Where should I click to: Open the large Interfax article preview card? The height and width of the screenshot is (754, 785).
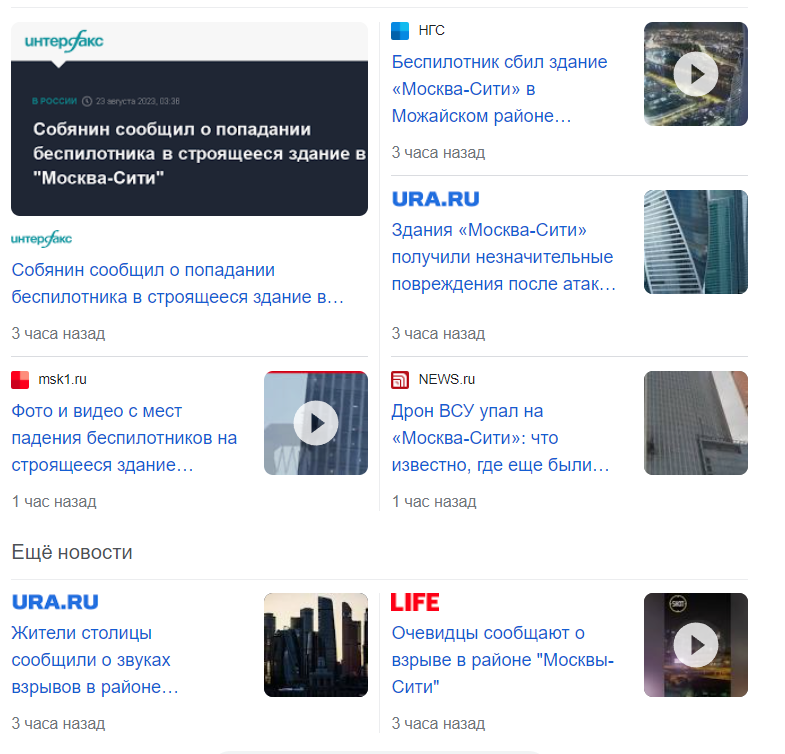tap(189, 119)
